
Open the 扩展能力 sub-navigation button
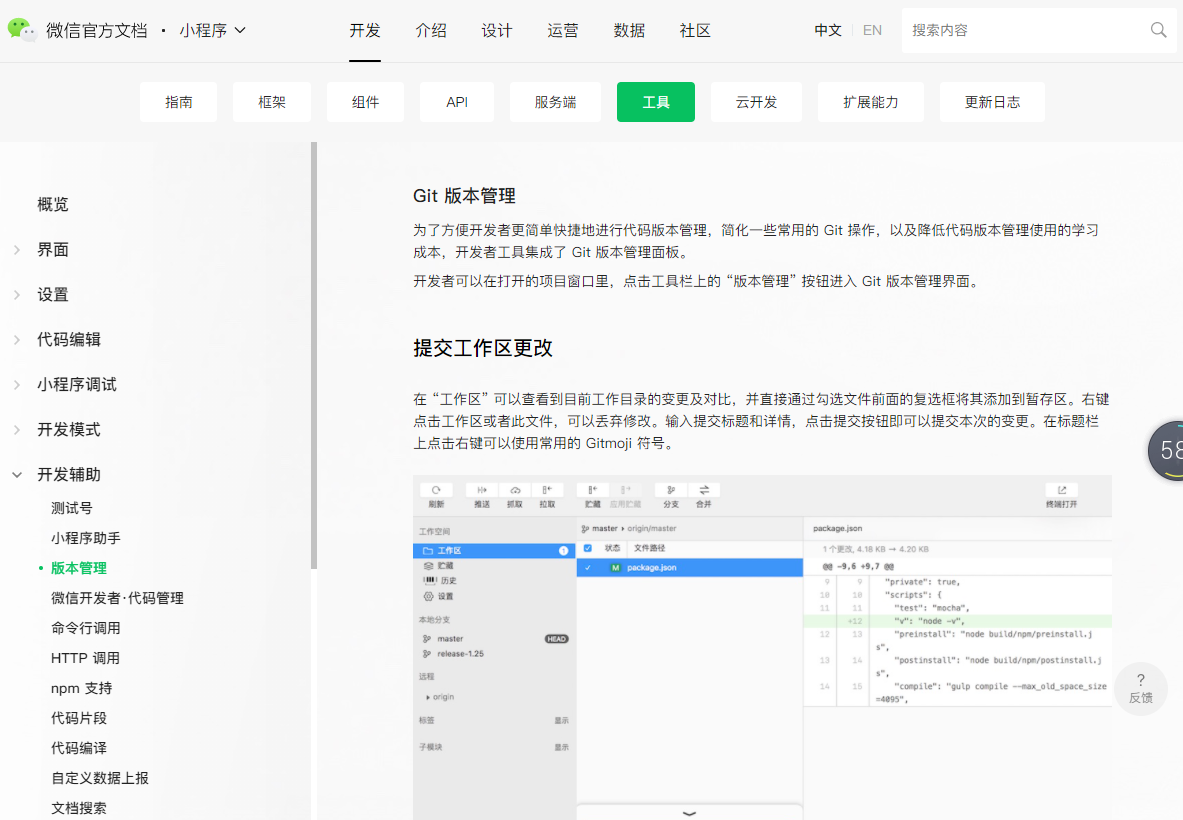point(871,102)
